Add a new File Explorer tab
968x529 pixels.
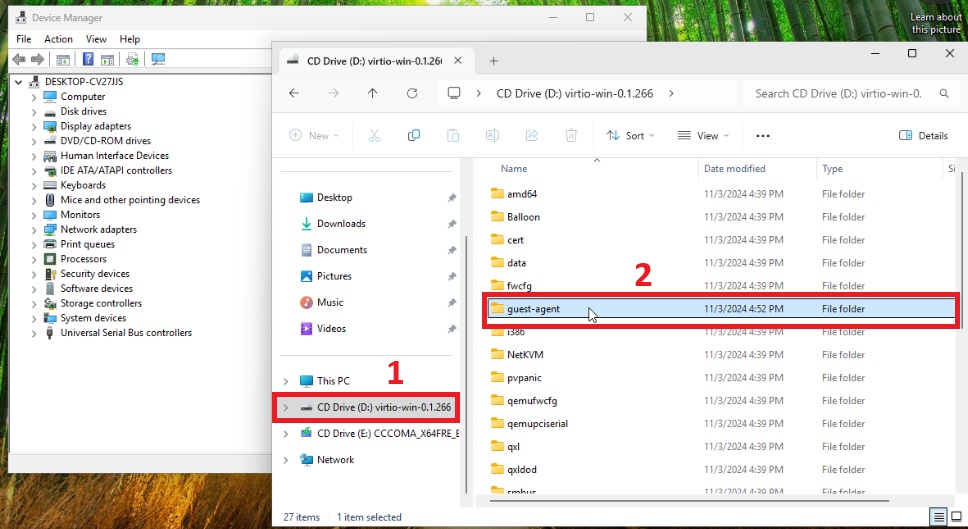click(x=493, y=61)
